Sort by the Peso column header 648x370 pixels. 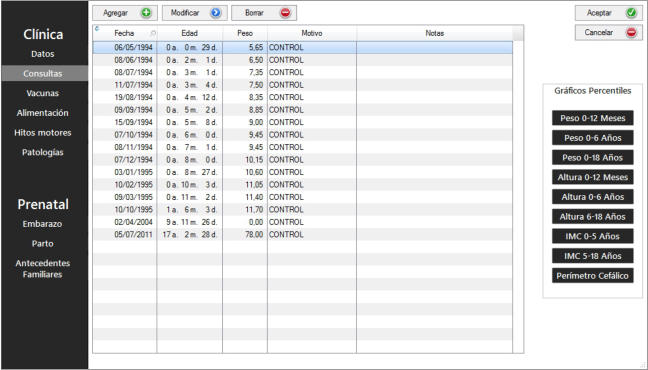(x=245, y=33)
